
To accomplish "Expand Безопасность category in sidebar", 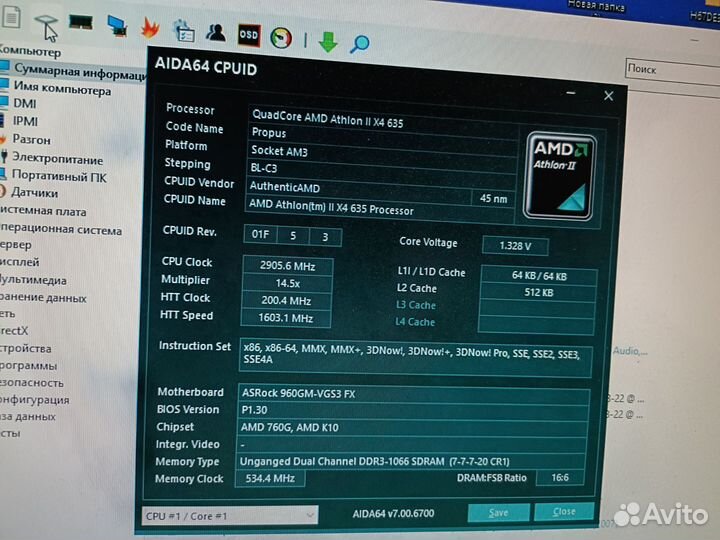I will pos(32,382).
